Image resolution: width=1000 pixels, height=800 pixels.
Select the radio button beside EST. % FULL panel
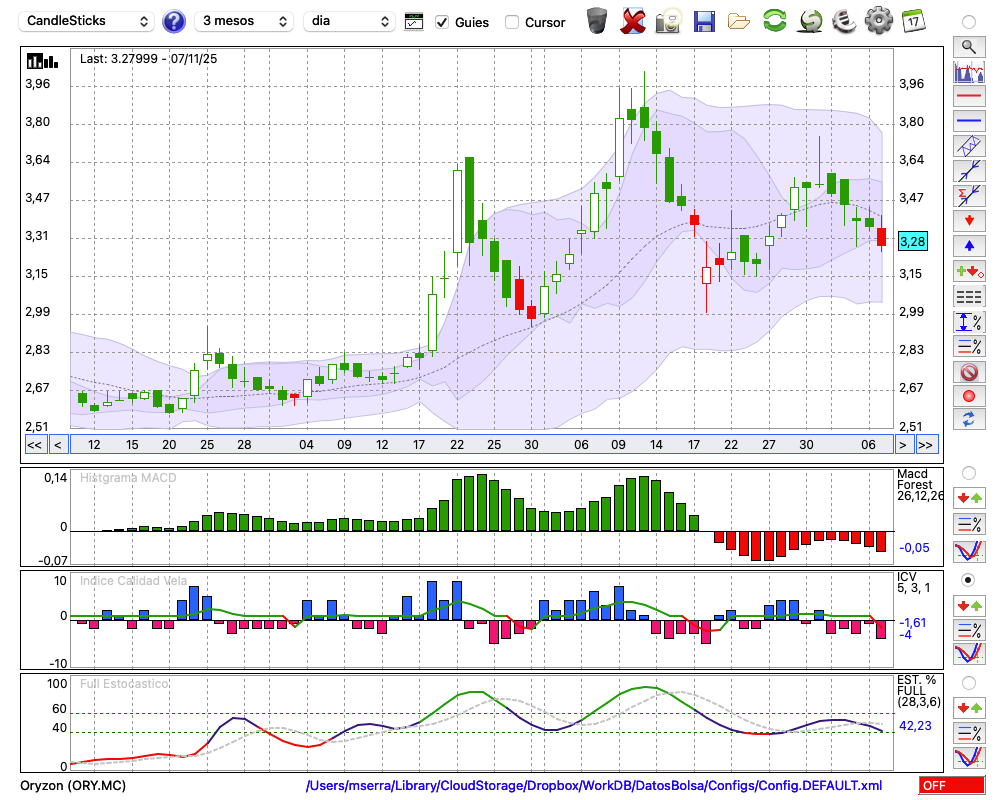pos(968,682)
